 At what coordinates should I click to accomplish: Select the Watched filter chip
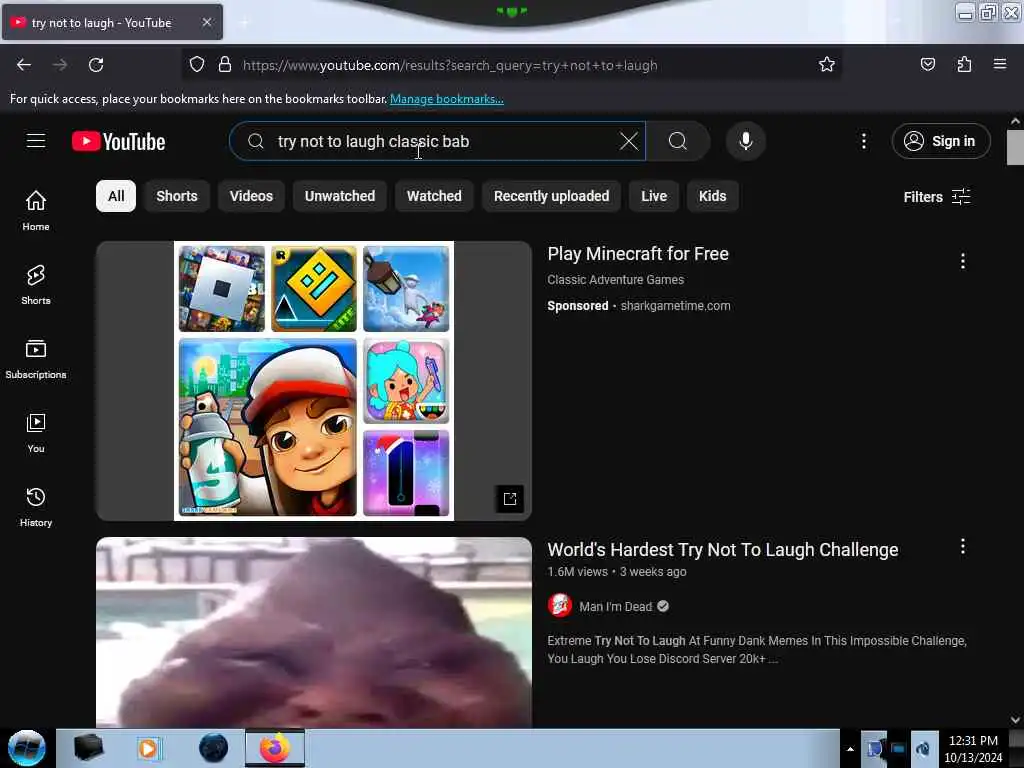coord(434,196)
